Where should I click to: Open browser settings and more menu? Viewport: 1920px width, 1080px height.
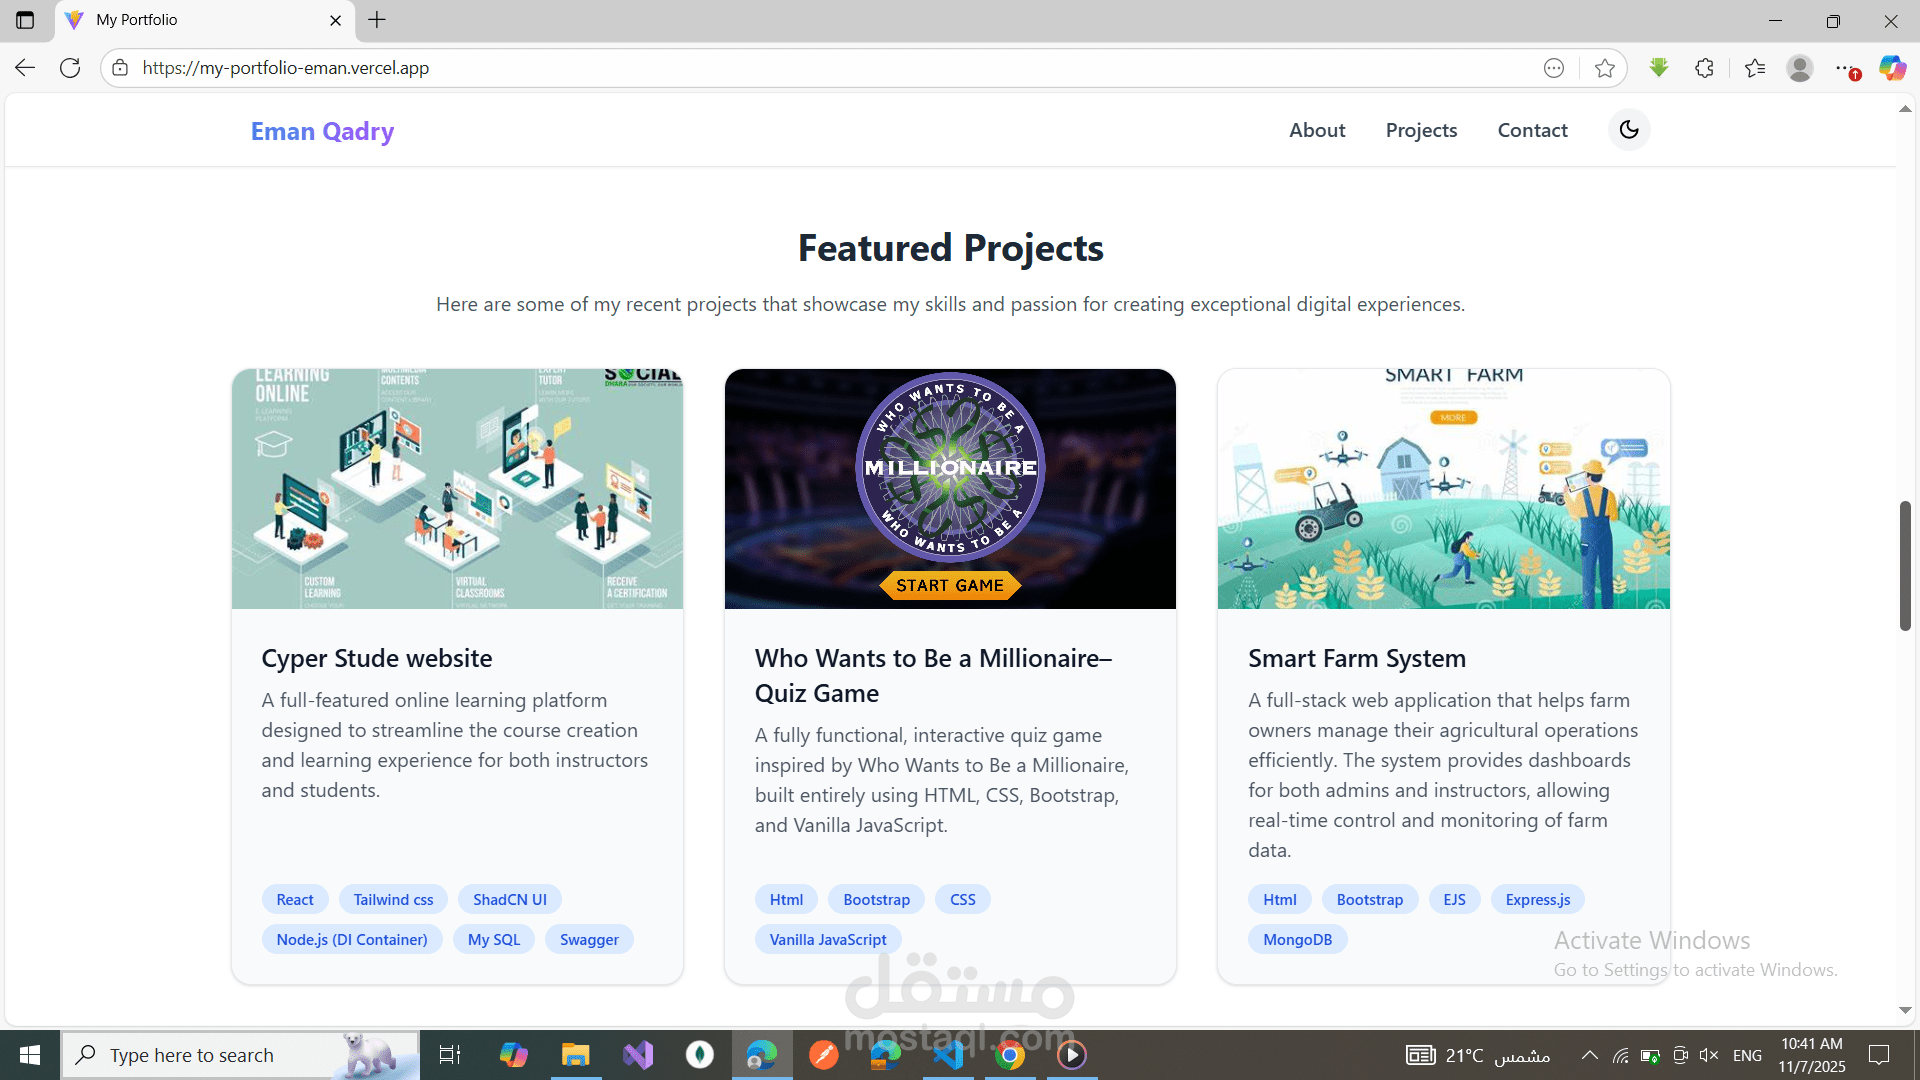click(1845, 68)
